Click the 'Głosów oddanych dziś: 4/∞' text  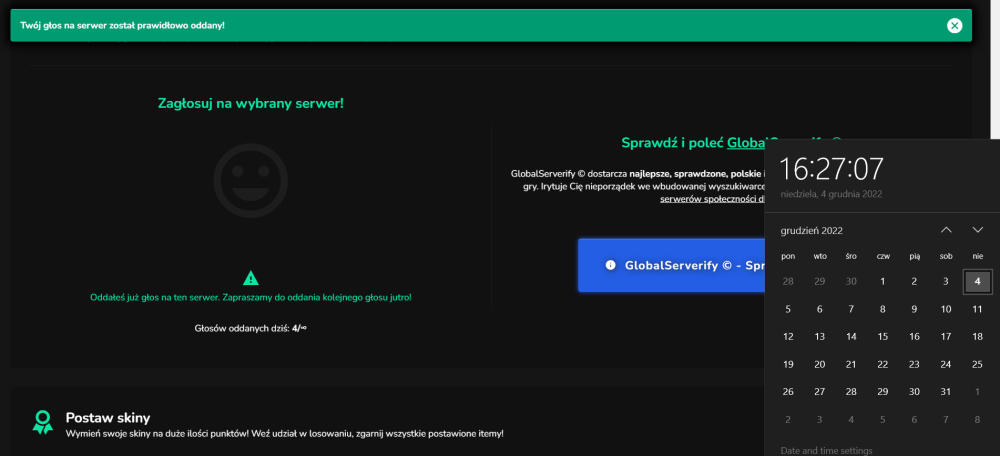(251, 328)
